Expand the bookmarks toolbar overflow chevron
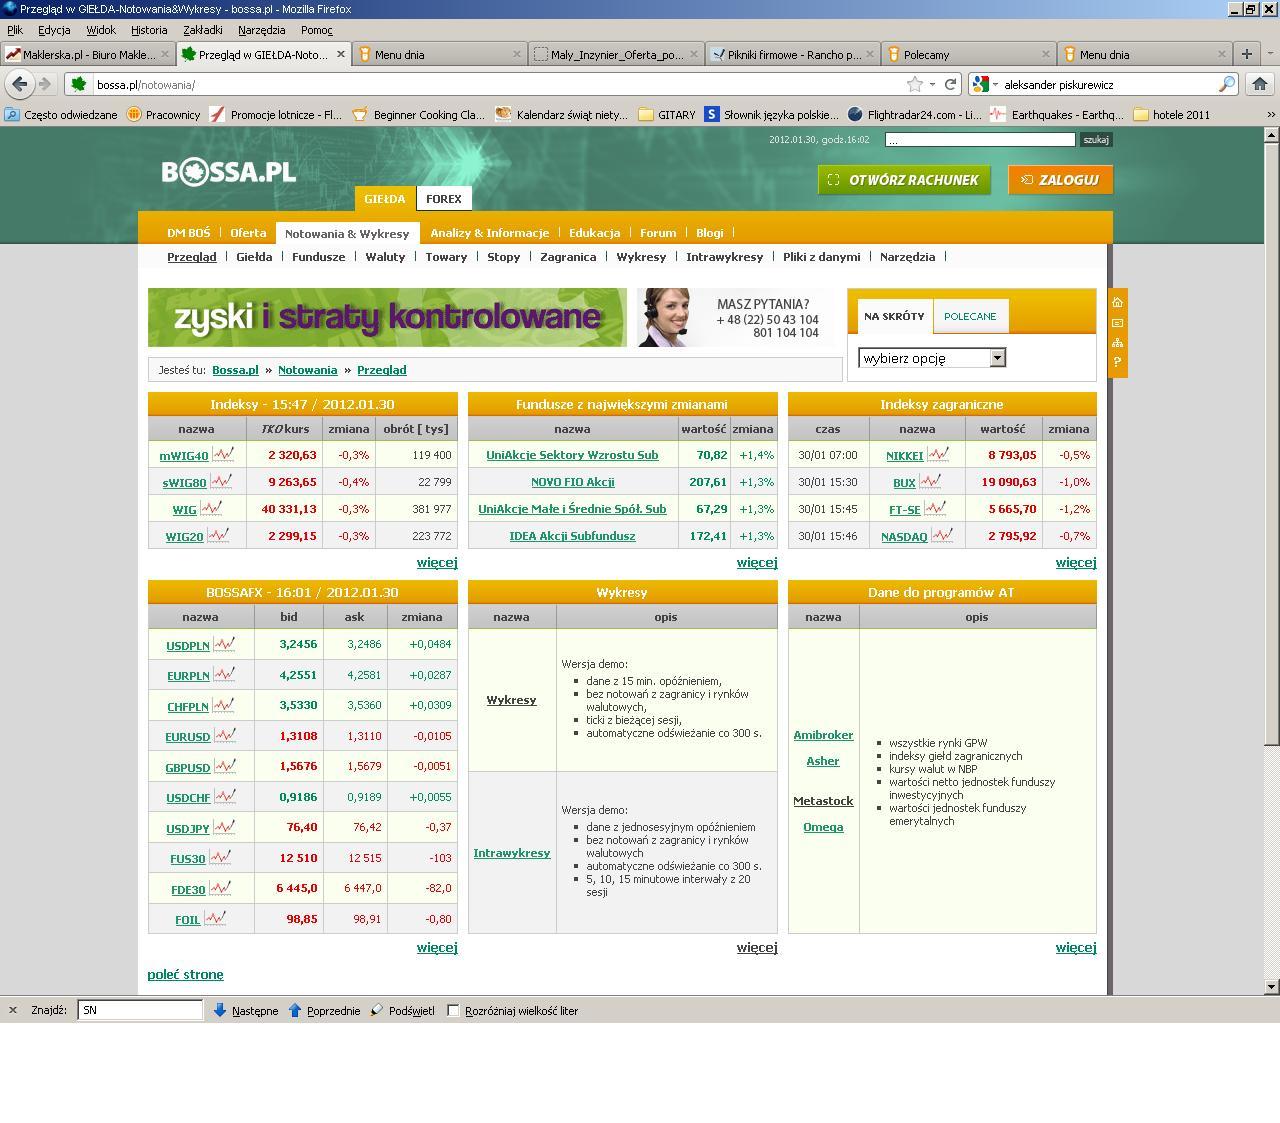The width and height of the screenshot is (1280, 1123). click(1271, 114)
